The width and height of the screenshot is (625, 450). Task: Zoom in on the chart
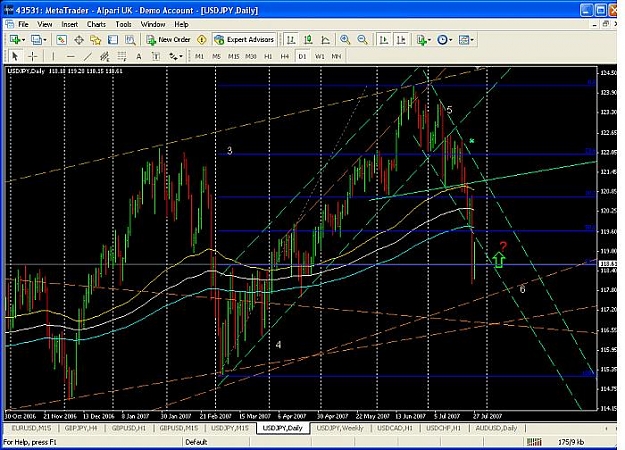point(345,40)
